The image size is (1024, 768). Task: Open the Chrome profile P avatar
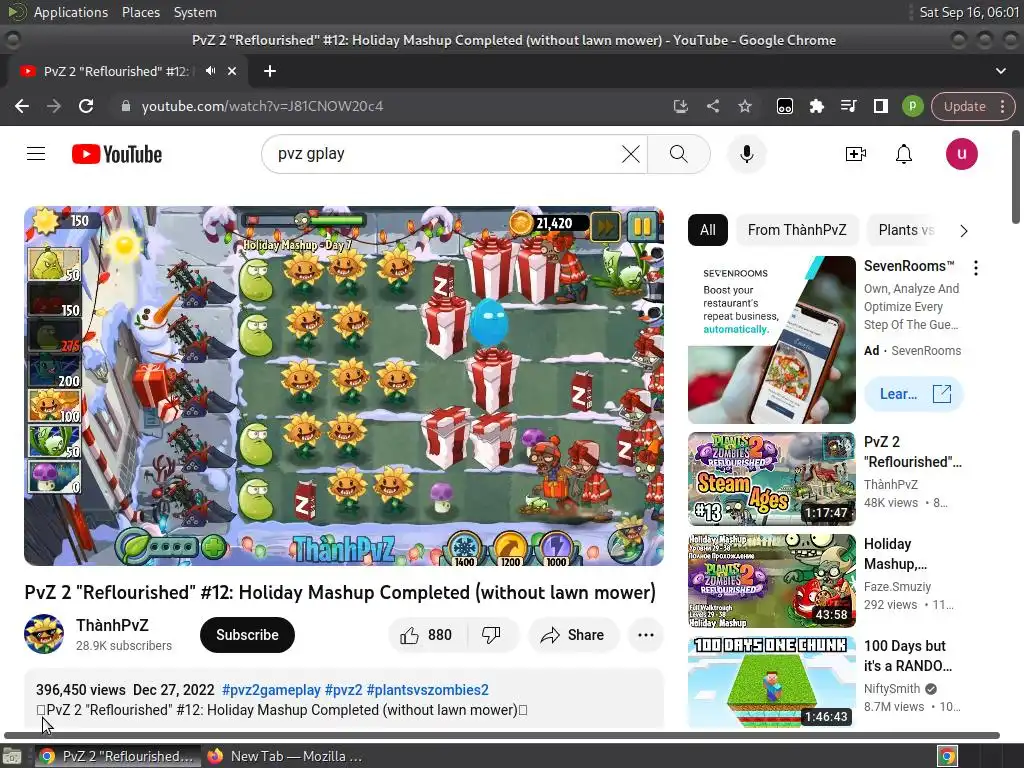(912, 106)
